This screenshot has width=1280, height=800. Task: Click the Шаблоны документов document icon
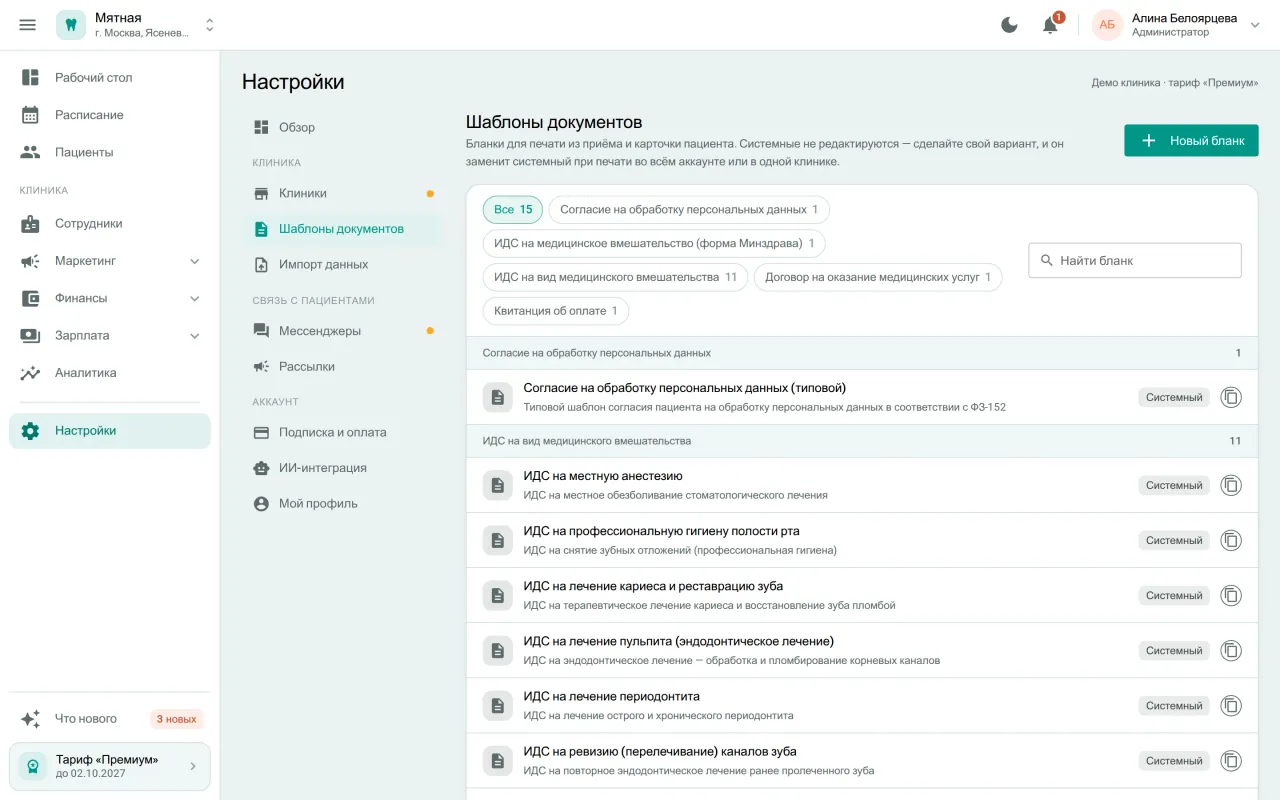tap(261, 229)
